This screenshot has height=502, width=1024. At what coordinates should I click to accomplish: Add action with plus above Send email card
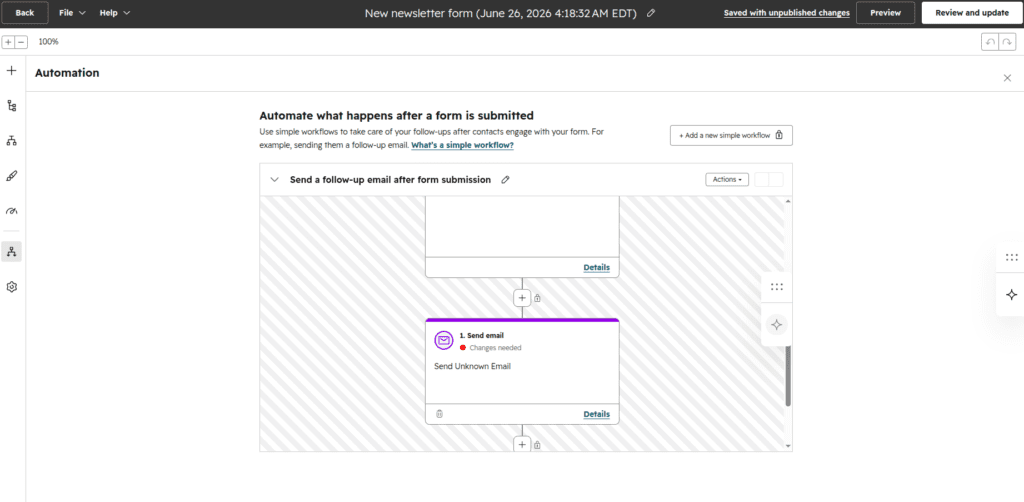click(x=522, y=298)
